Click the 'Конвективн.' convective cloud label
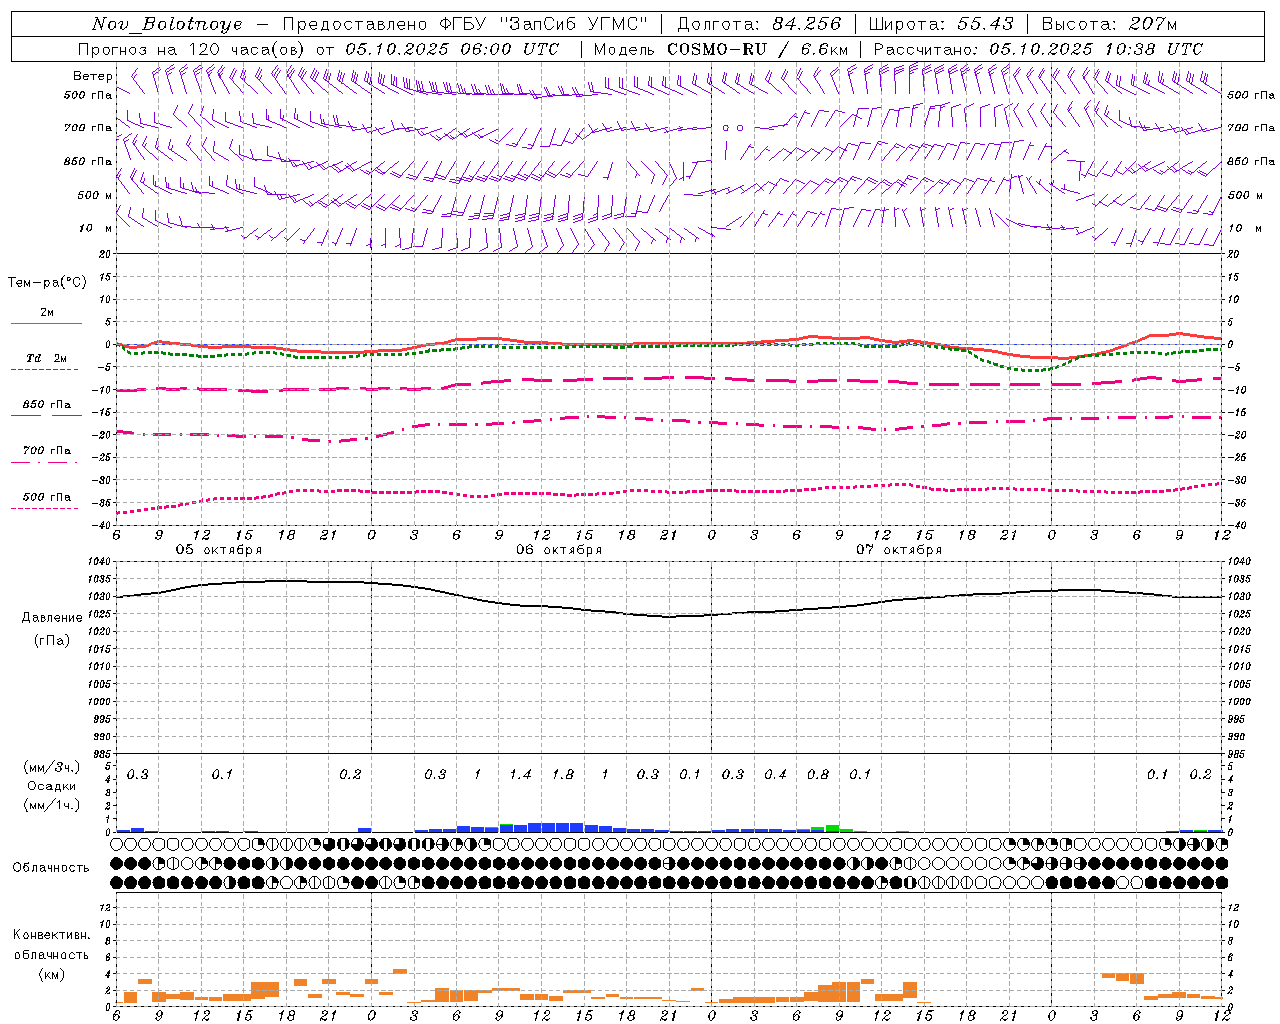 (x=51, y=935)
